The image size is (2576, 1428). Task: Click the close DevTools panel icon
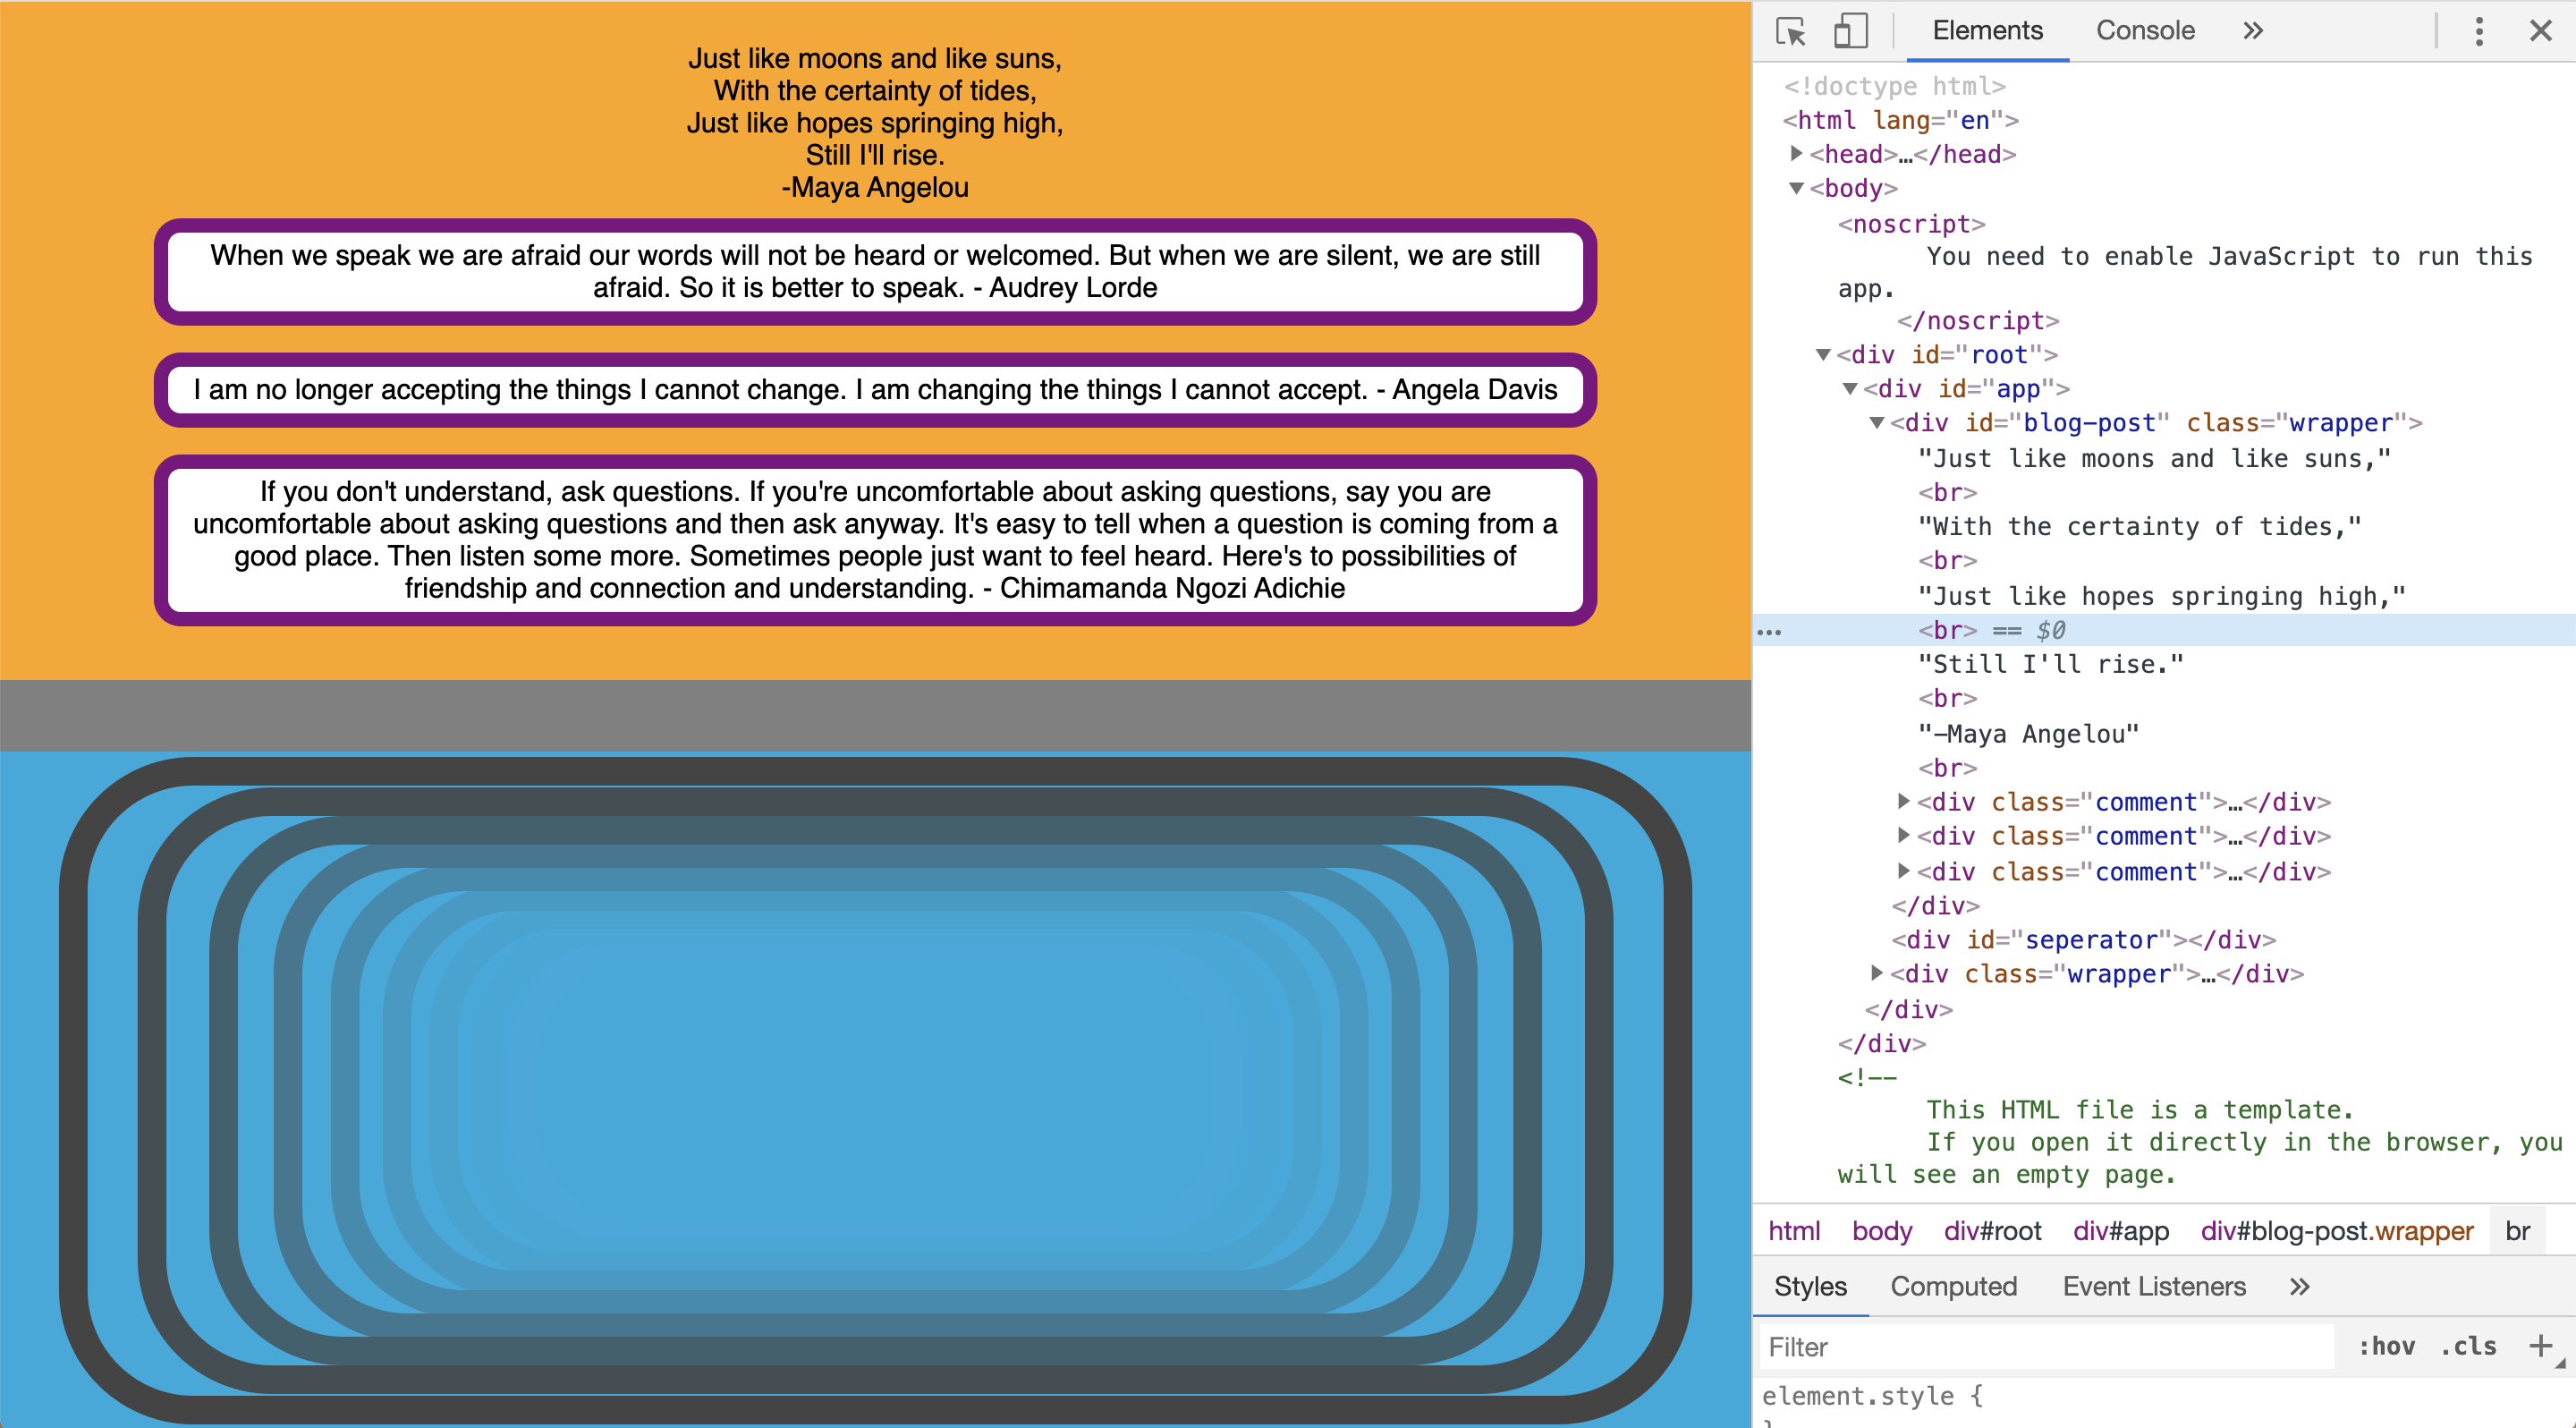point(2541,31)
